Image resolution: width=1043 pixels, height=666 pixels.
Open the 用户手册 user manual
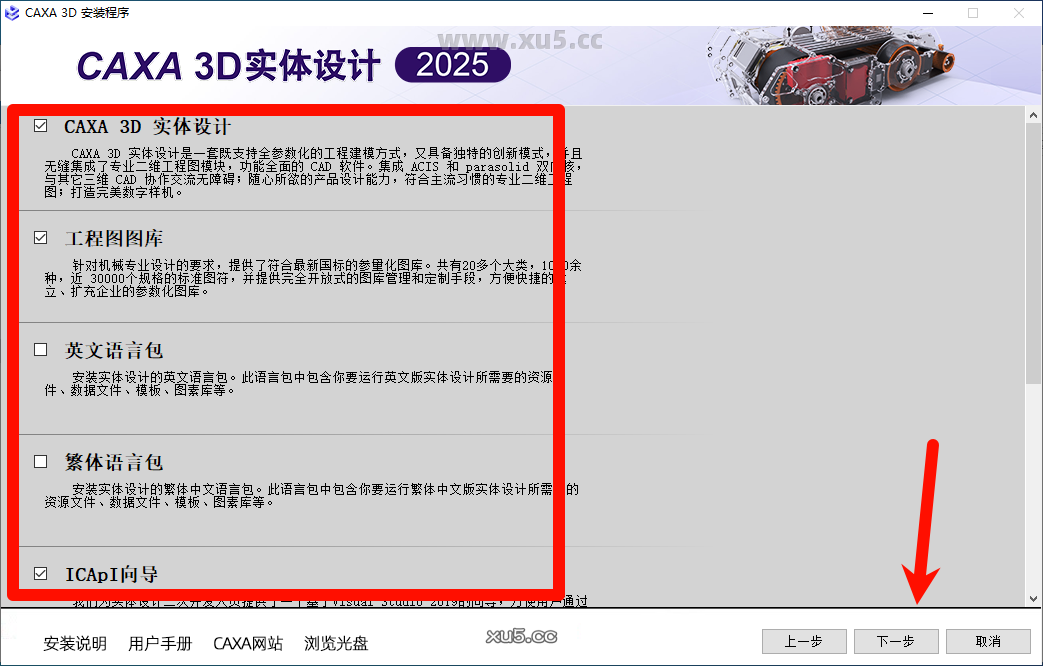pyautogui.click(x=160, y=644)
